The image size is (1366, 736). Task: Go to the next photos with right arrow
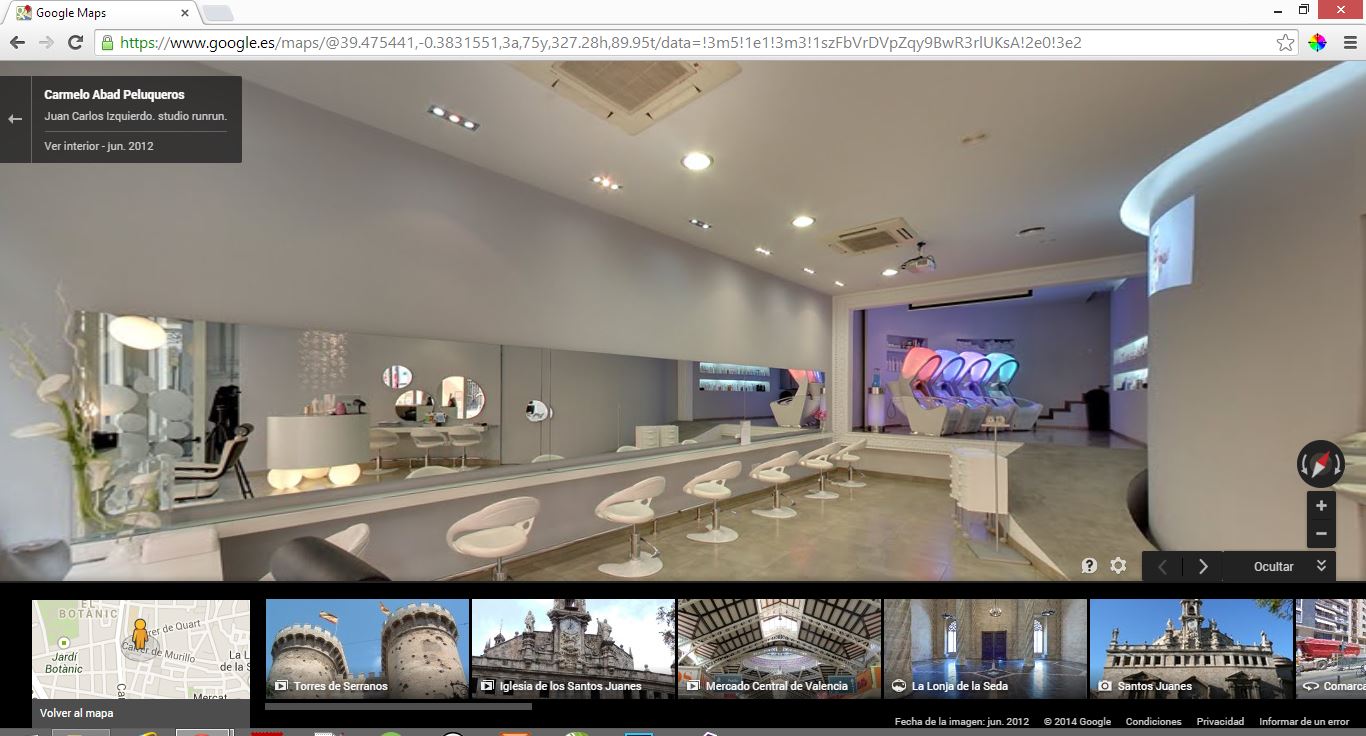1203,566
